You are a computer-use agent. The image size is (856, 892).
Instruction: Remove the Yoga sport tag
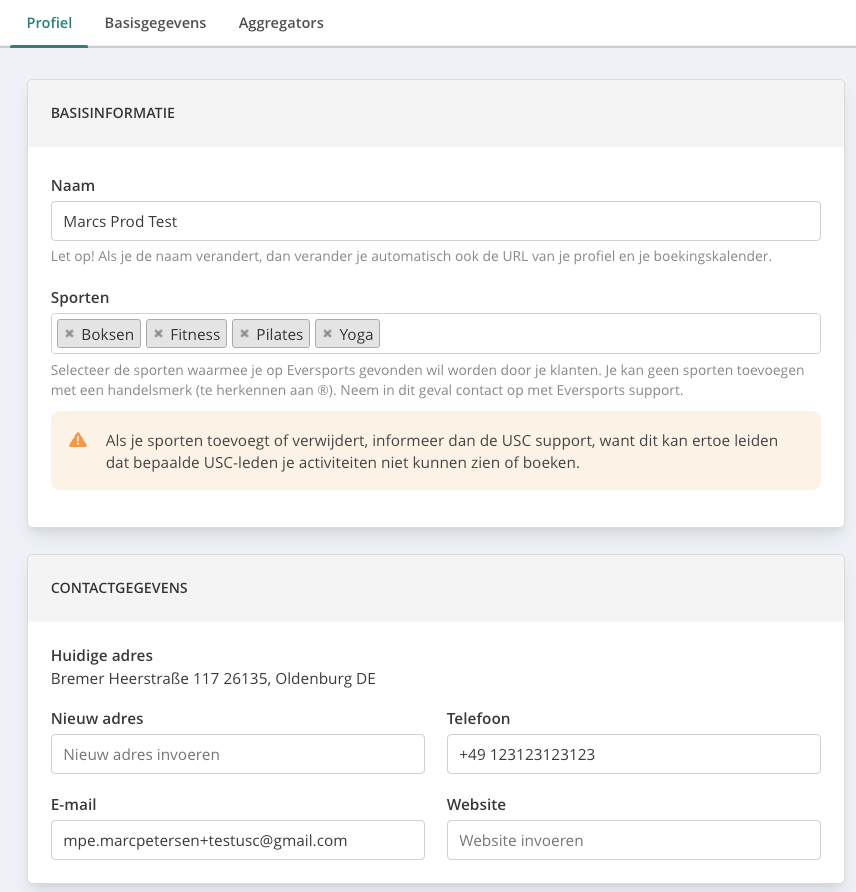[328, 333]
